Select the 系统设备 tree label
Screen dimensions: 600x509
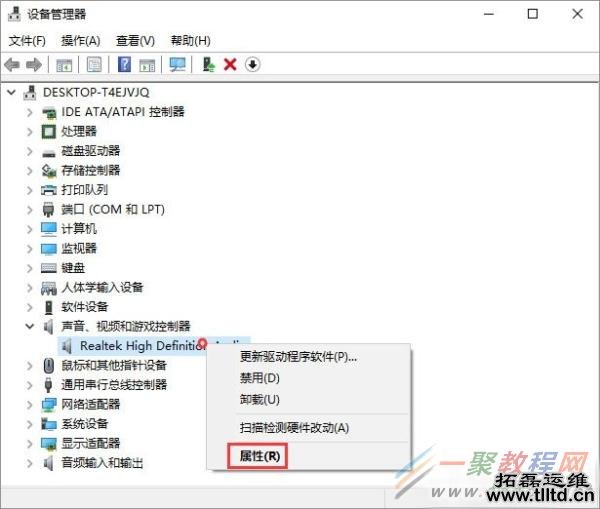85,424
